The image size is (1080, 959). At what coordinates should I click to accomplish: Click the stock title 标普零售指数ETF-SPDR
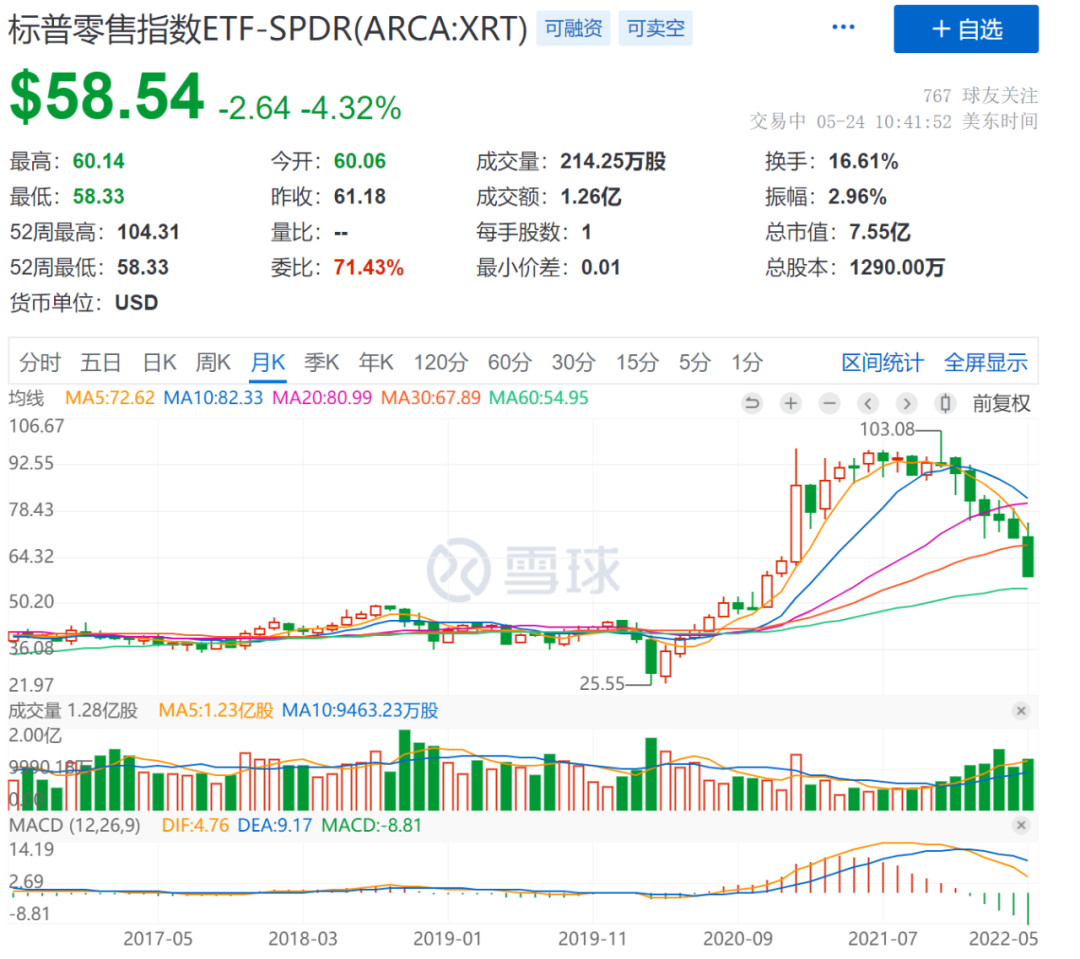[x=267, y=29]
